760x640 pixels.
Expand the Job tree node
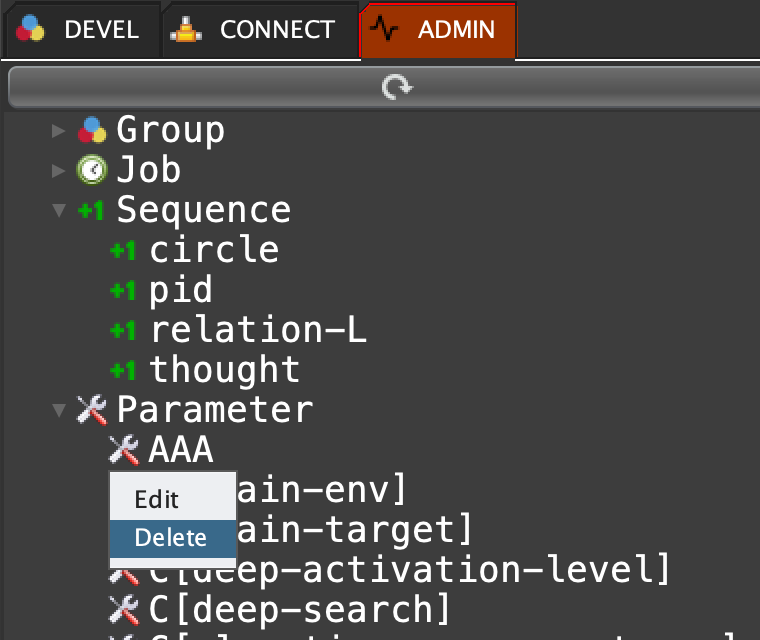click(x=60, y=170)
